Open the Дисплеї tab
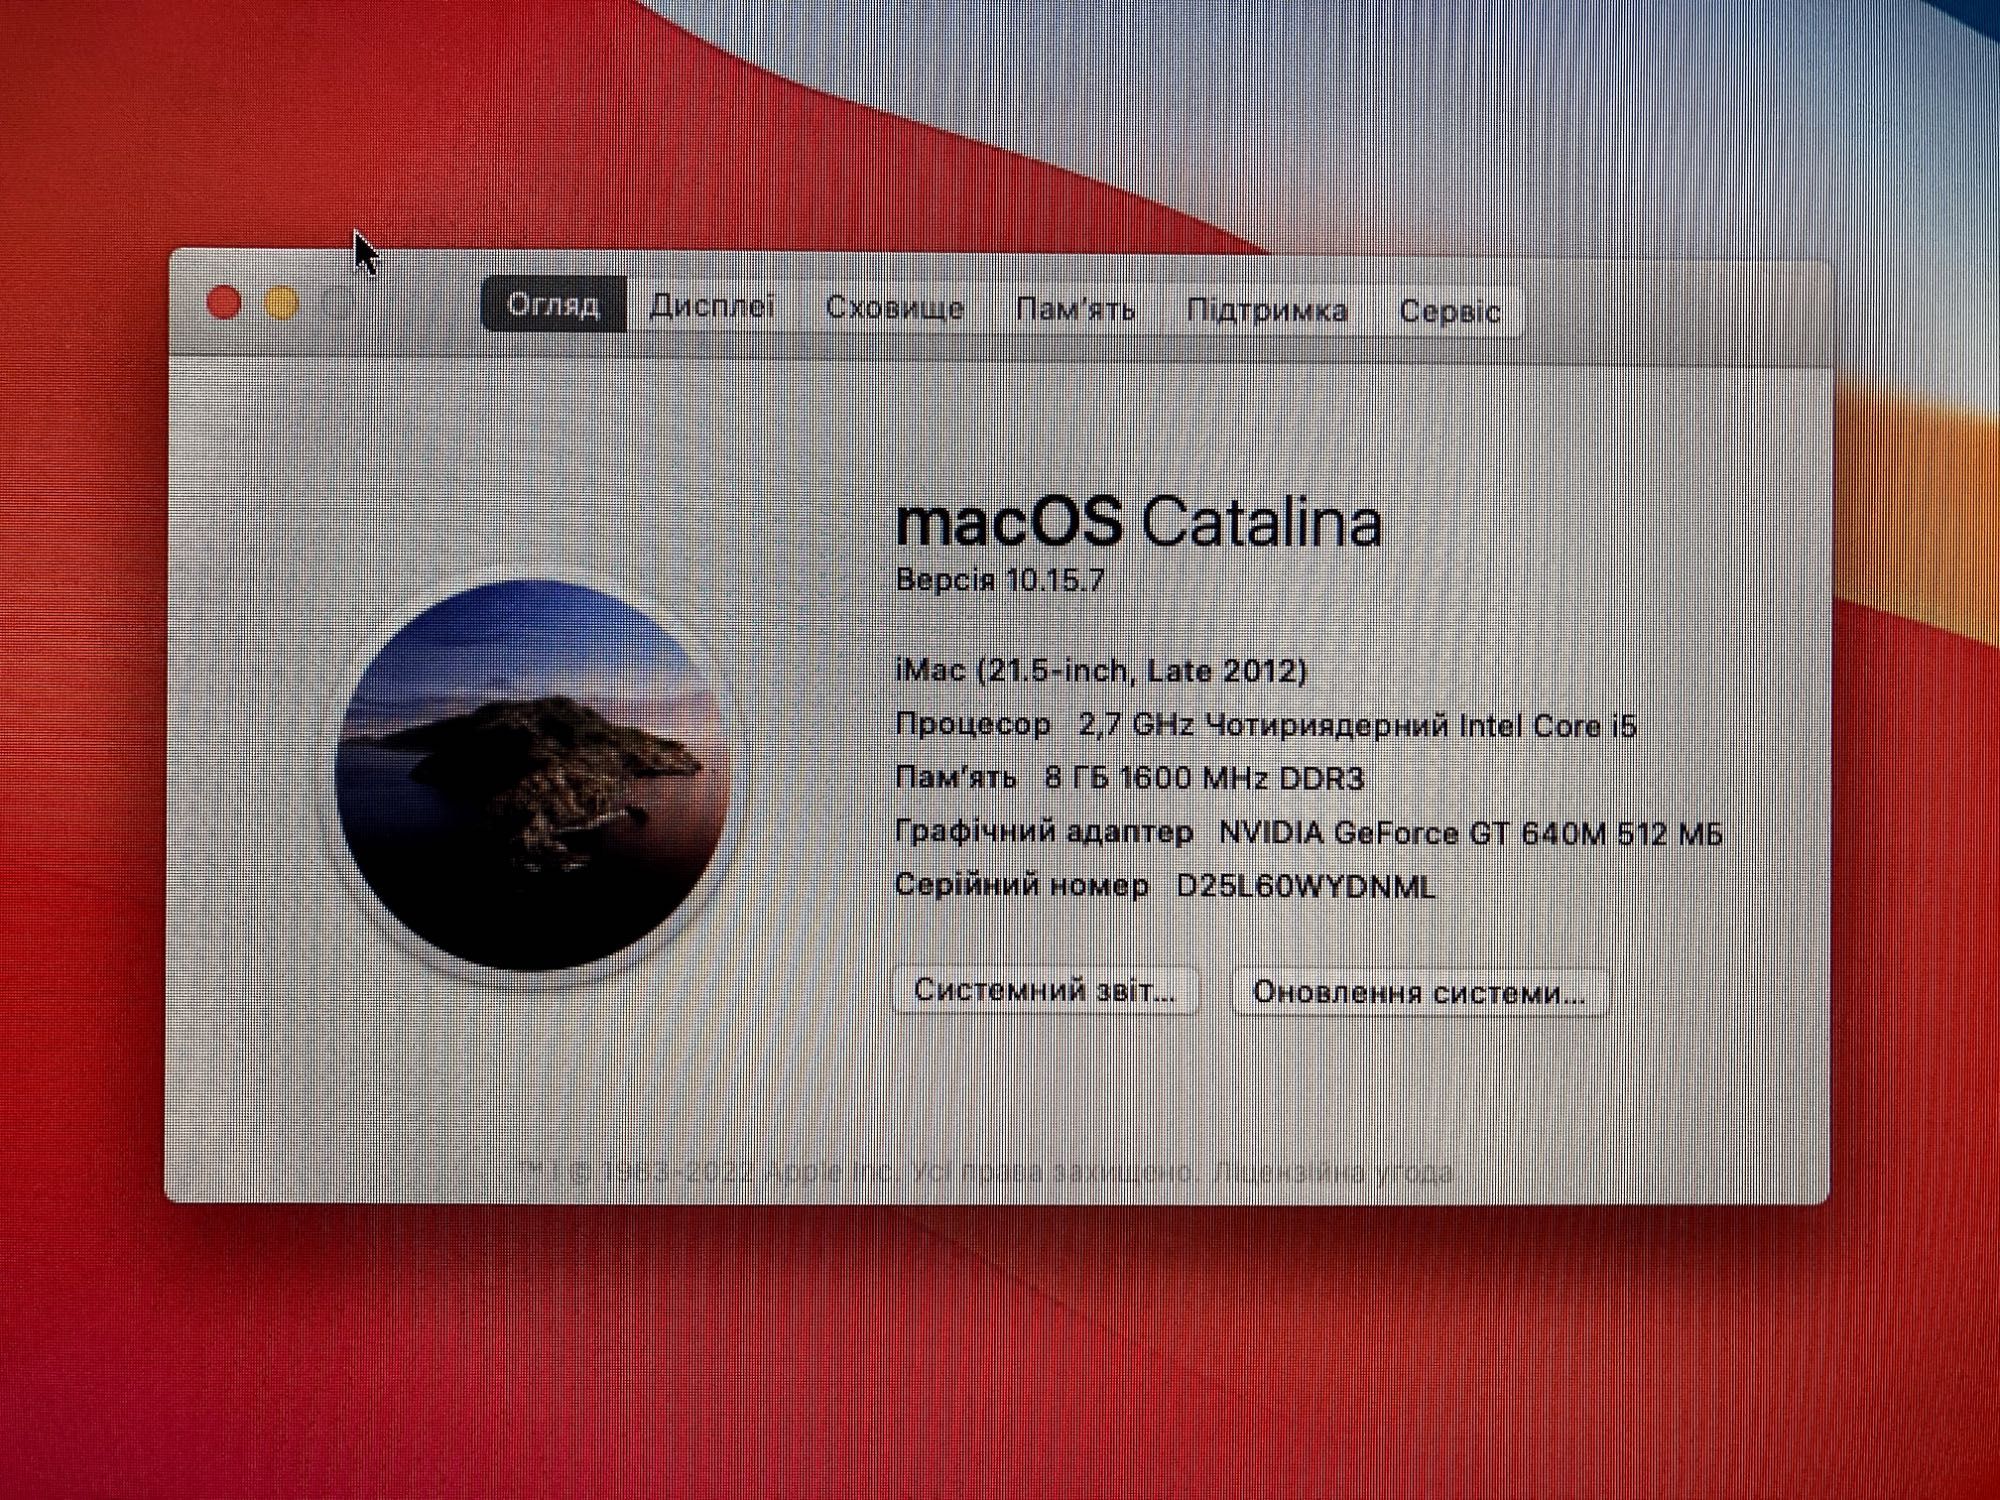 pos(712,306)
